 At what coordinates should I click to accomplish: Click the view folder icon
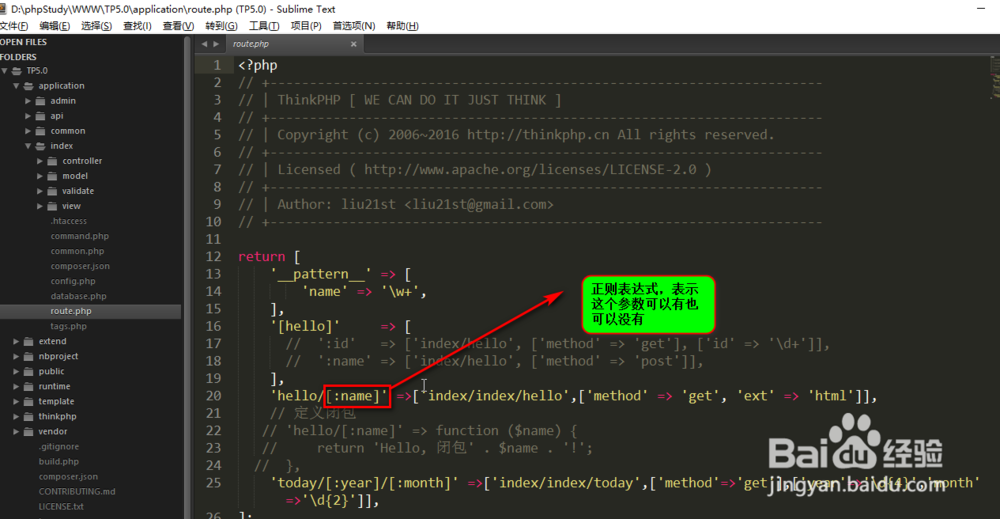pos(52,206)
